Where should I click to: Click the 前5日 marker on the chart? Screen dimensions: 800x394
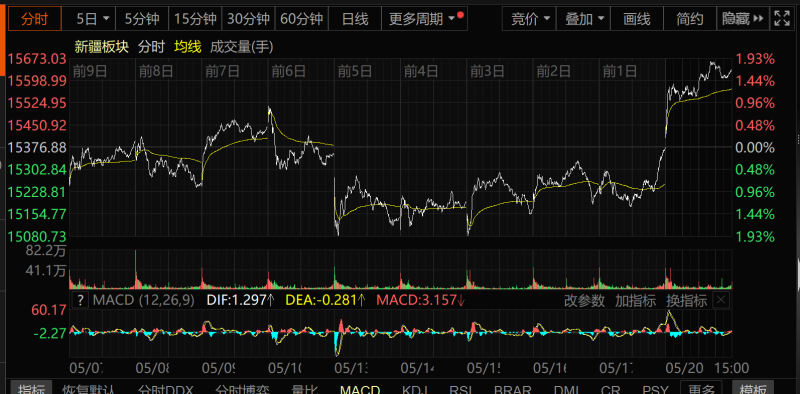point(355,71)
